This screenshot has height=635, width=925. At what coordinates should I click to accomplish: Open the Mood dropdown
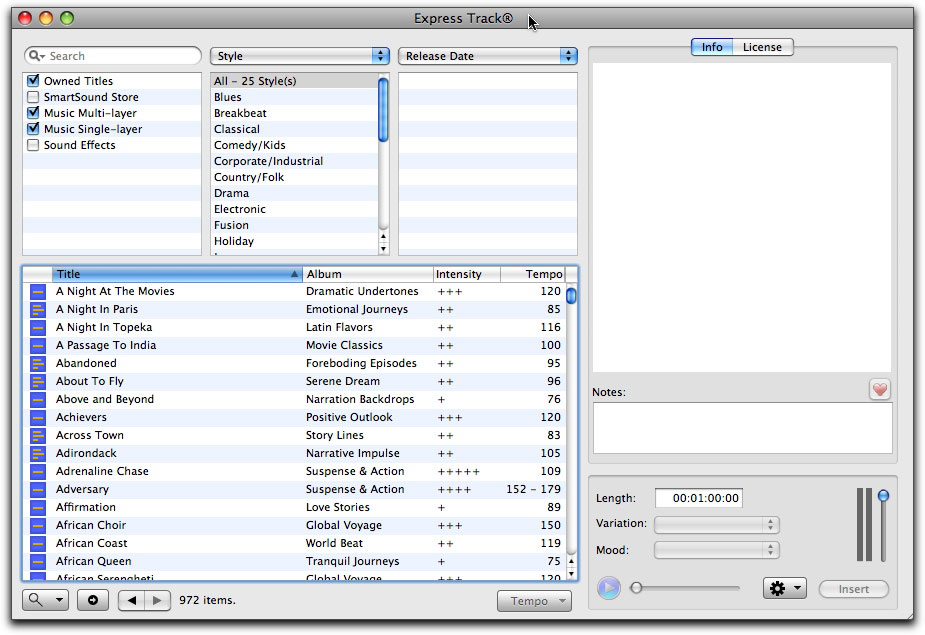pyautogui.click(x=717, y=550)
